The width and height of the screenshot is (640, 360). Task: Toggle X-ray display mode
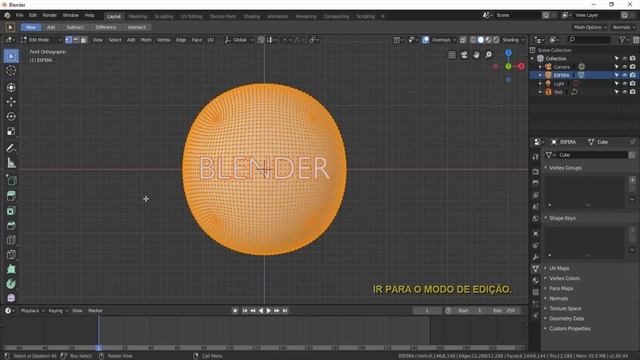point(463,40)
